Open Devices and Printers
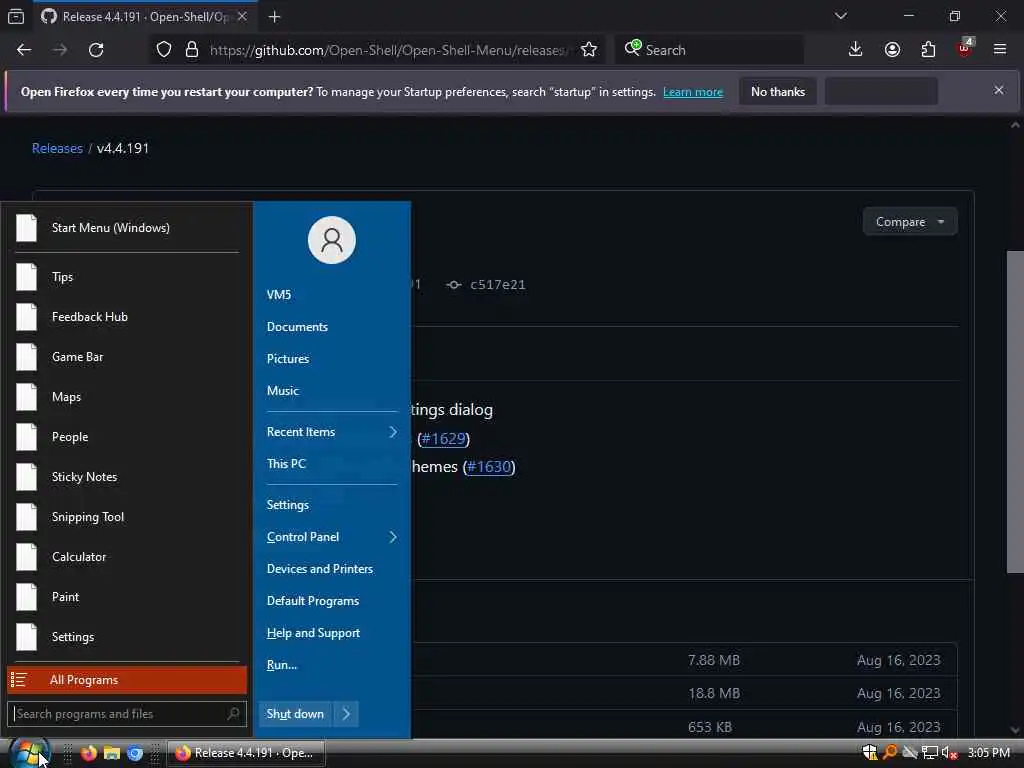 tap(332, 569)
